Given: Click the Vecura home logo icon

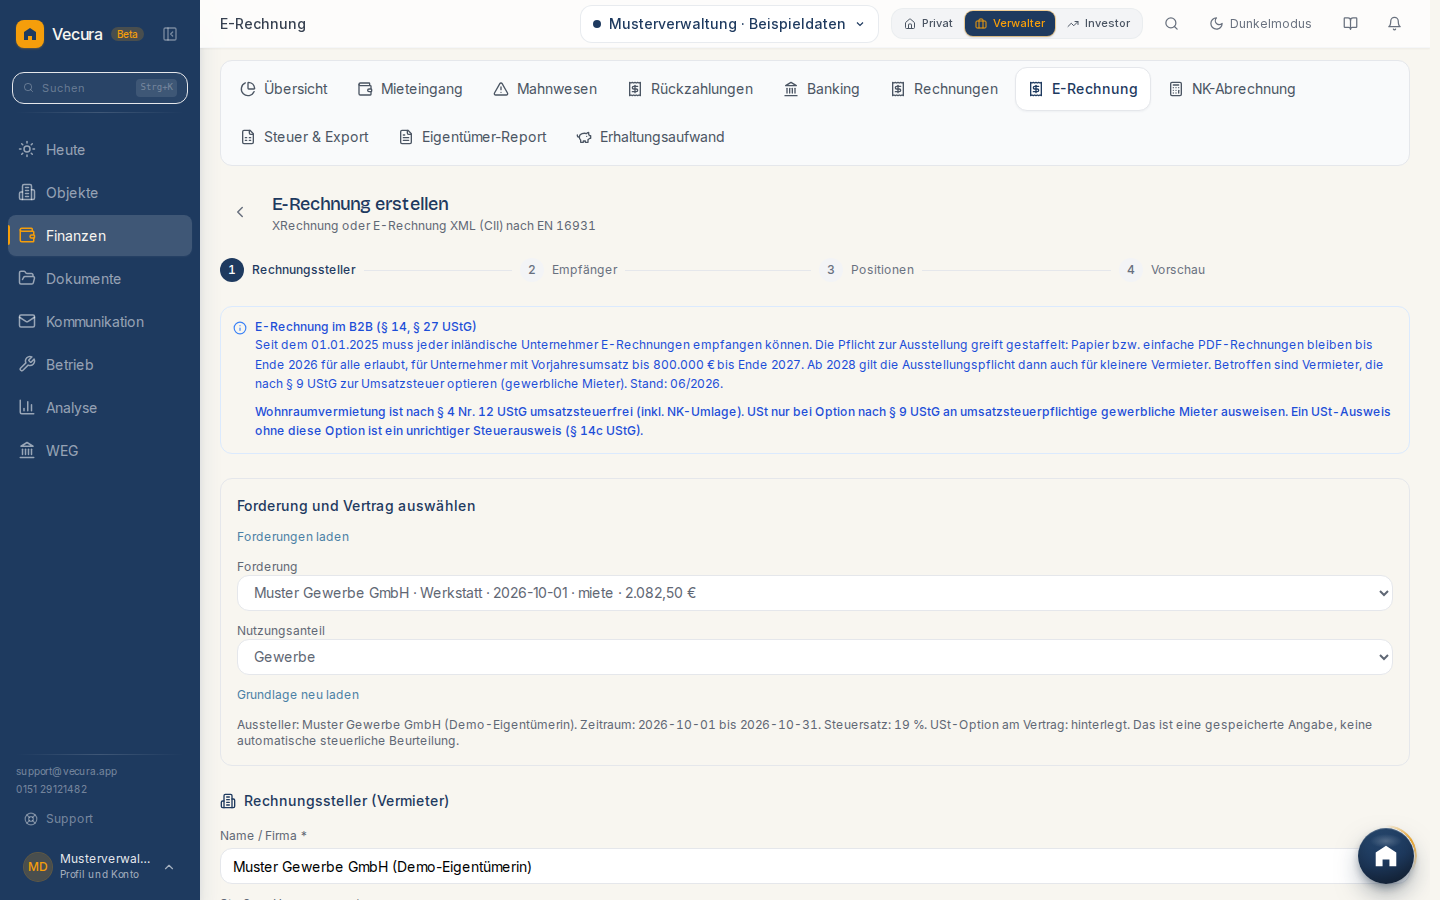Looking at the screenshot, I should 30,34.
